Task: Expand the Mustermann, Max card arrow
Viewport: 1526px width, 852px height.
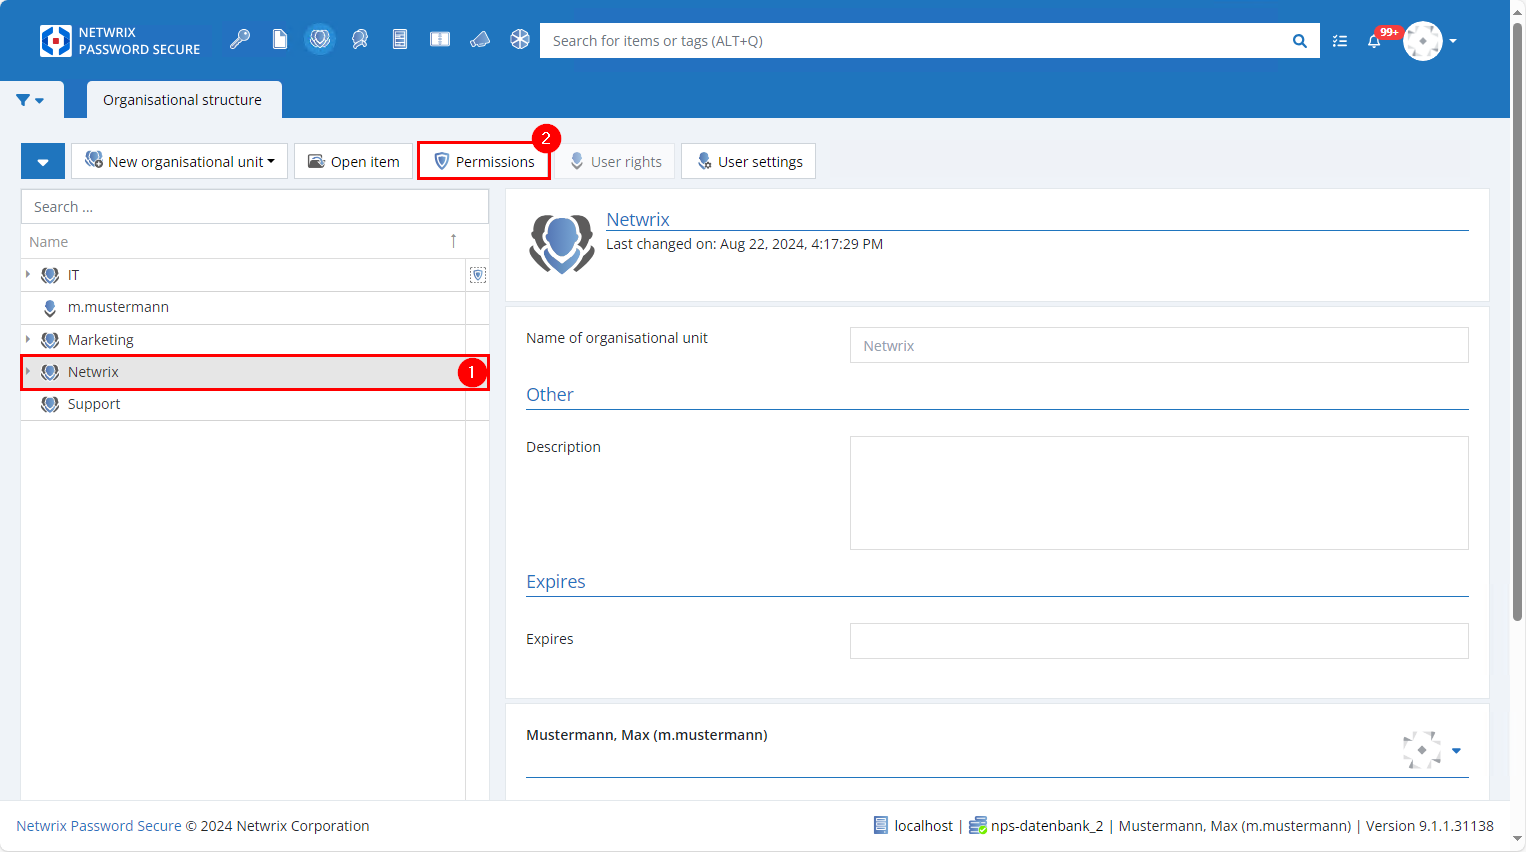Action: click(1456, 750)
